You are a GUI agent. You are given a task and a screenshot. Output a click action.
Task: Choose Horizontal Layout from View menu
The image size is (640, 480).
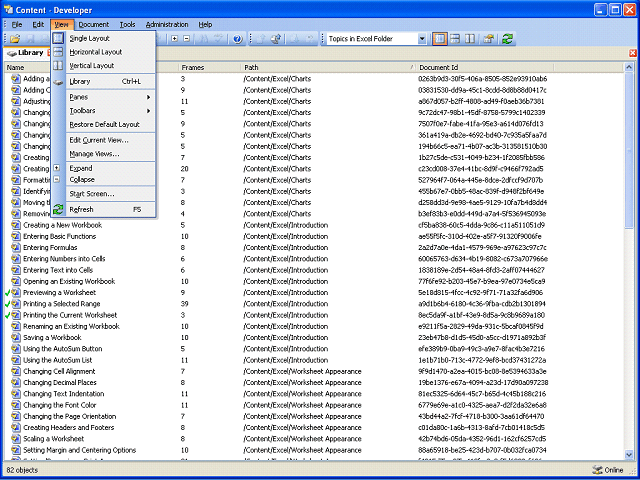[103, 52]
